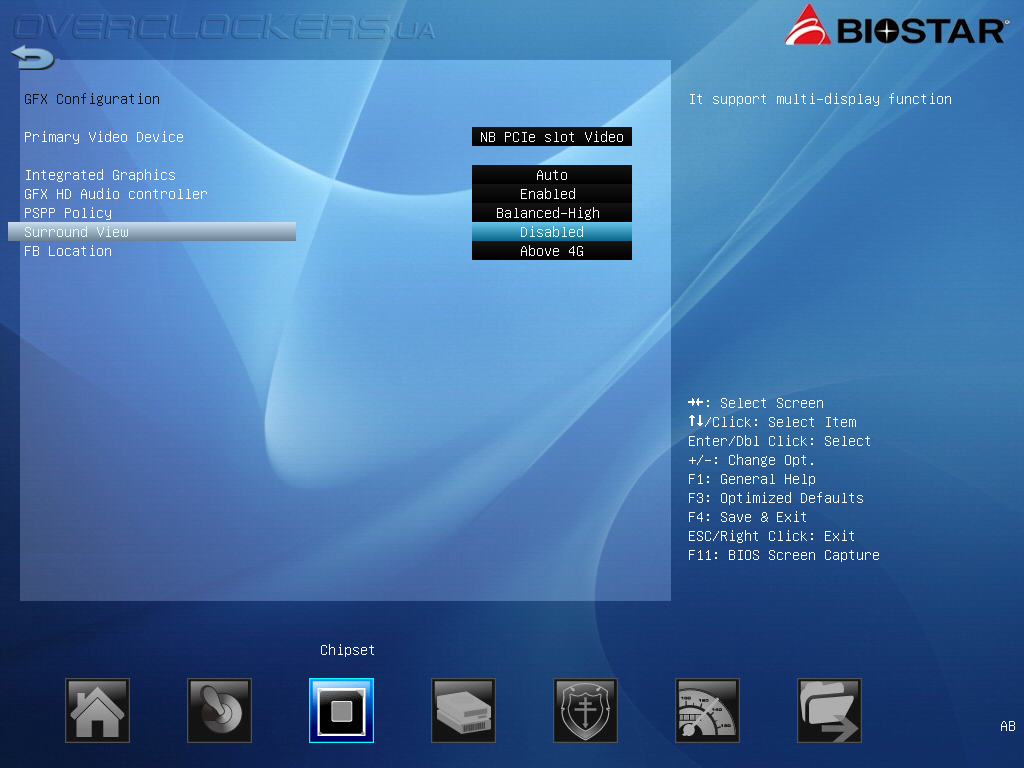Click F11: BIOS Screen Capture help line
This screenshot has height=768, width=1024.
pyautogui.click(x=784, y=555)
